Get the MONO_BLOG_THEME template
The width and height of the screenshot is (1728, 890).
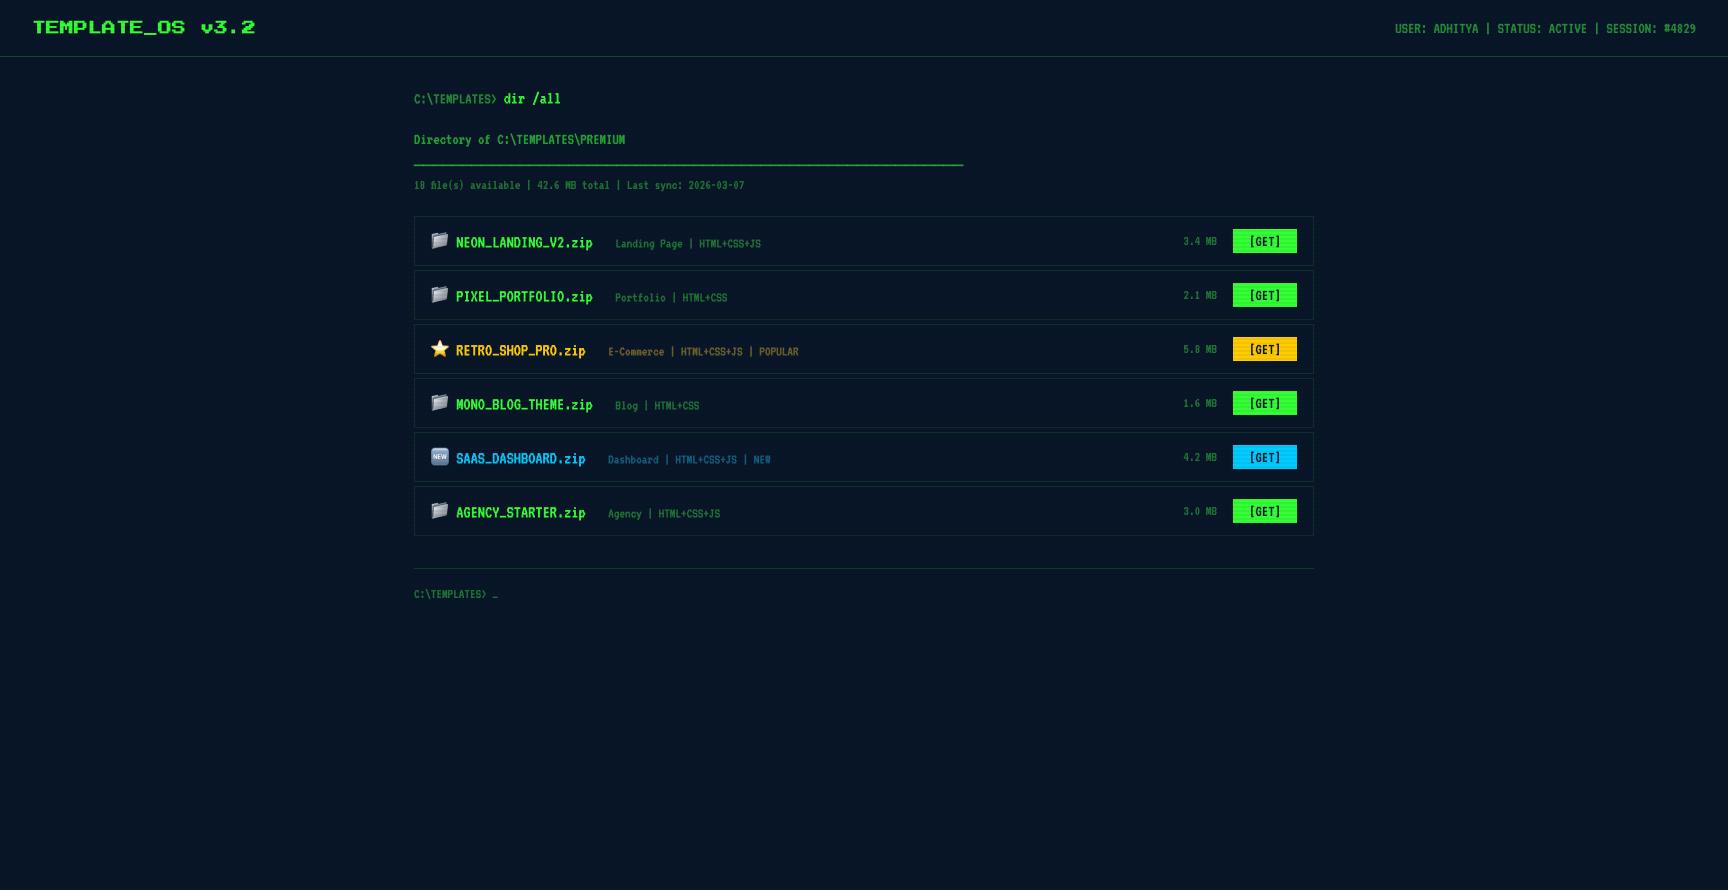(1264, 404)
